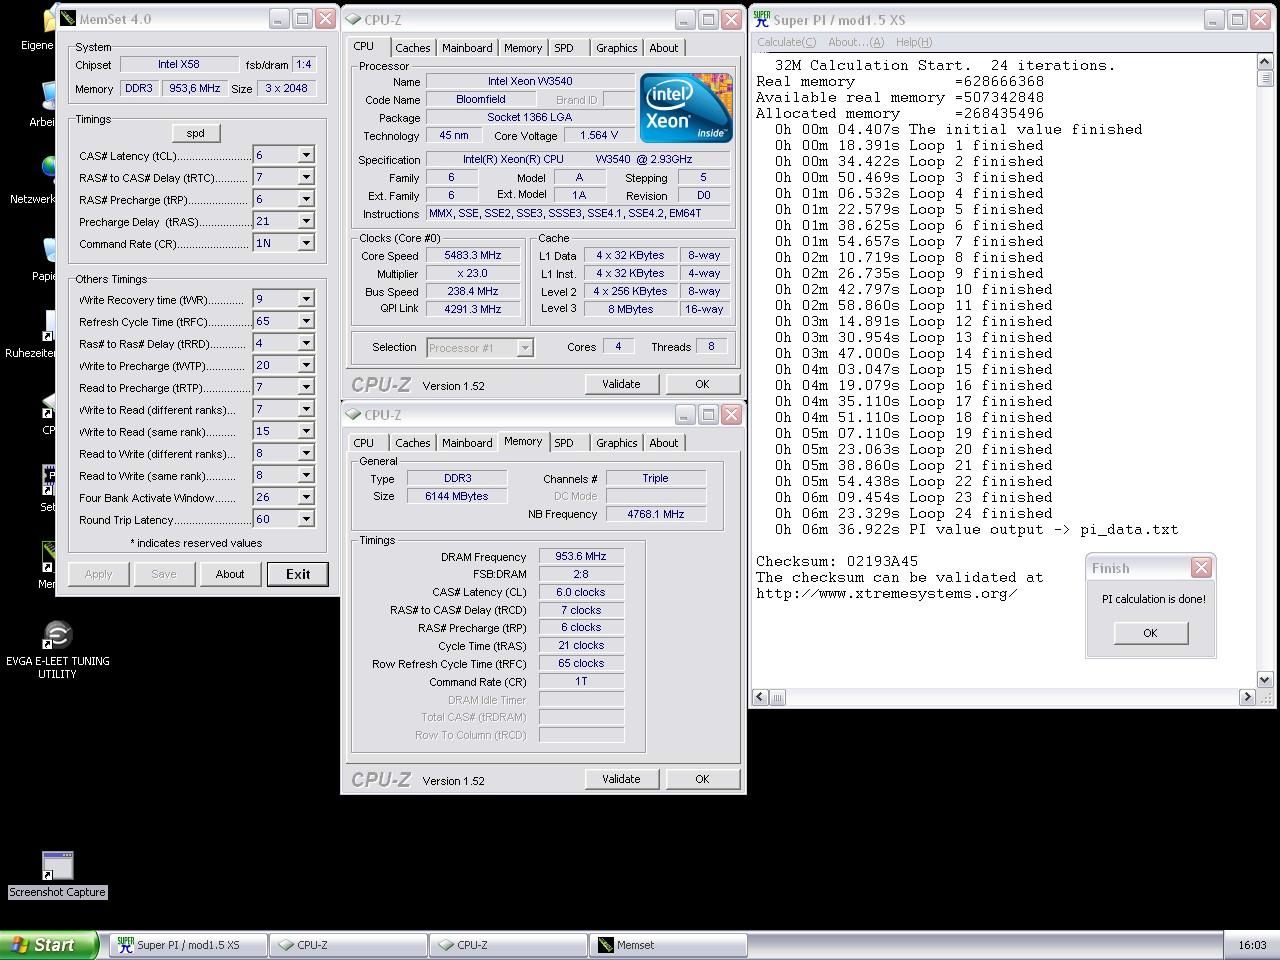Select first CPU-Z taskbar button
Image resolution: width=1280 pixels, height=960 pixels.
point(348,945)
